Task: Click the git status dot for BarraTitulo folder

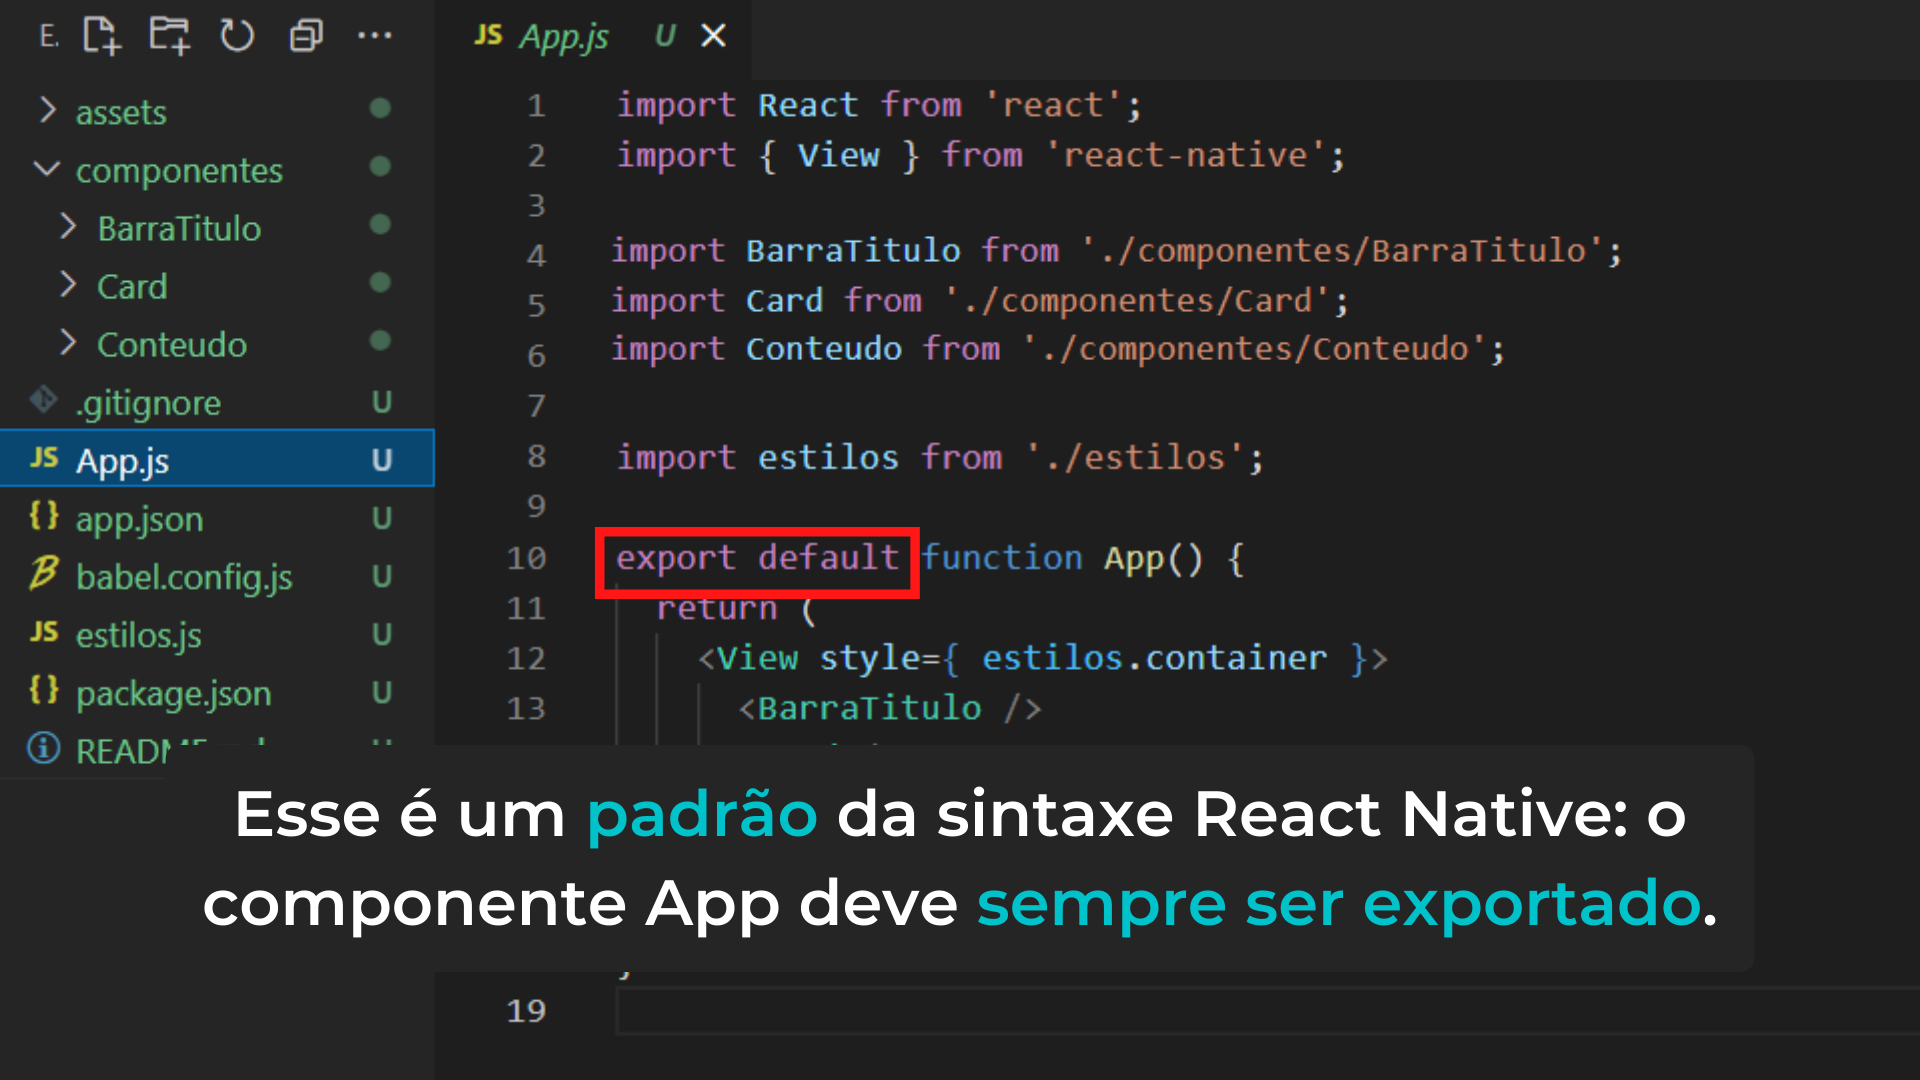Action: pos(380,224)
